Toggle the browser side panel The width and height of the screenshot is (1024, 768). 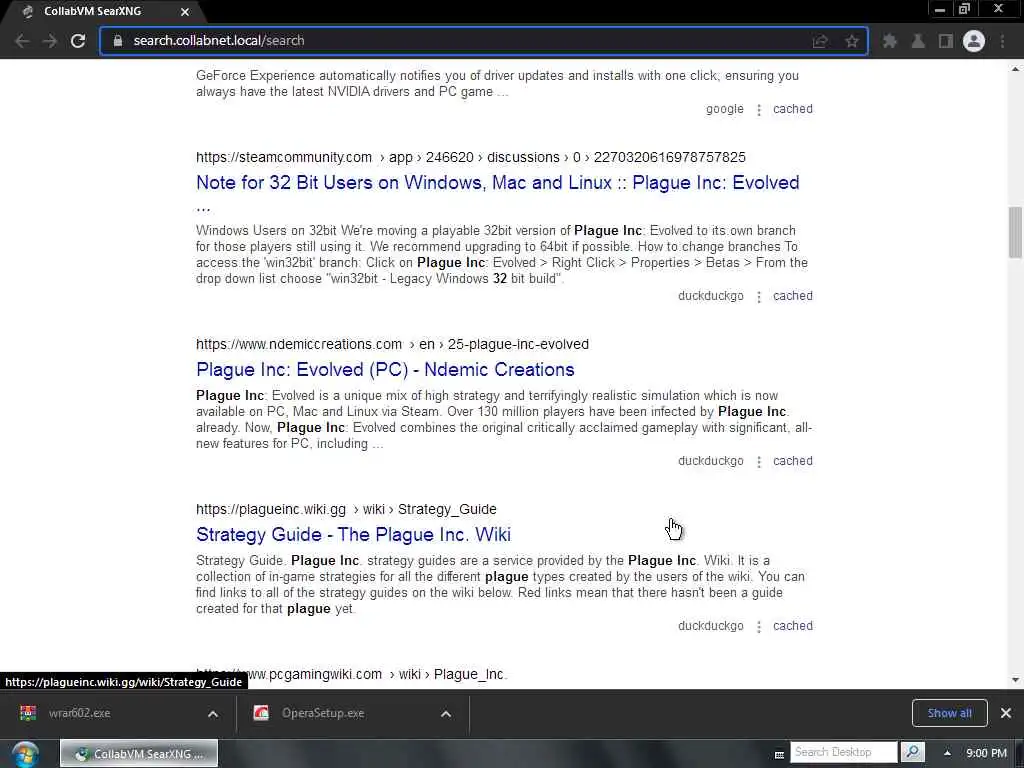click(946, 41)
